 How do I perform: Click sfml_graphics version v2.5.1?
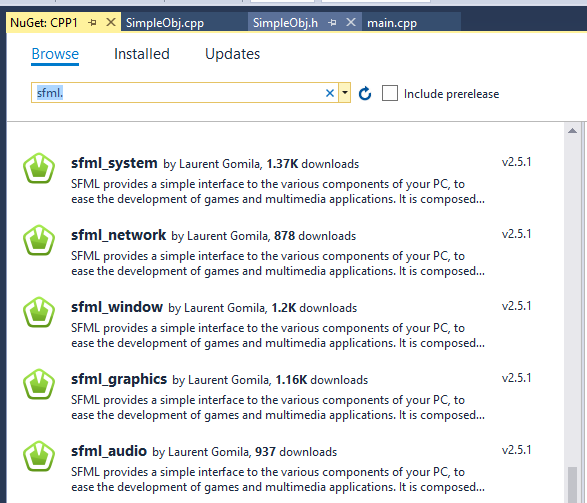click(516, 378)
